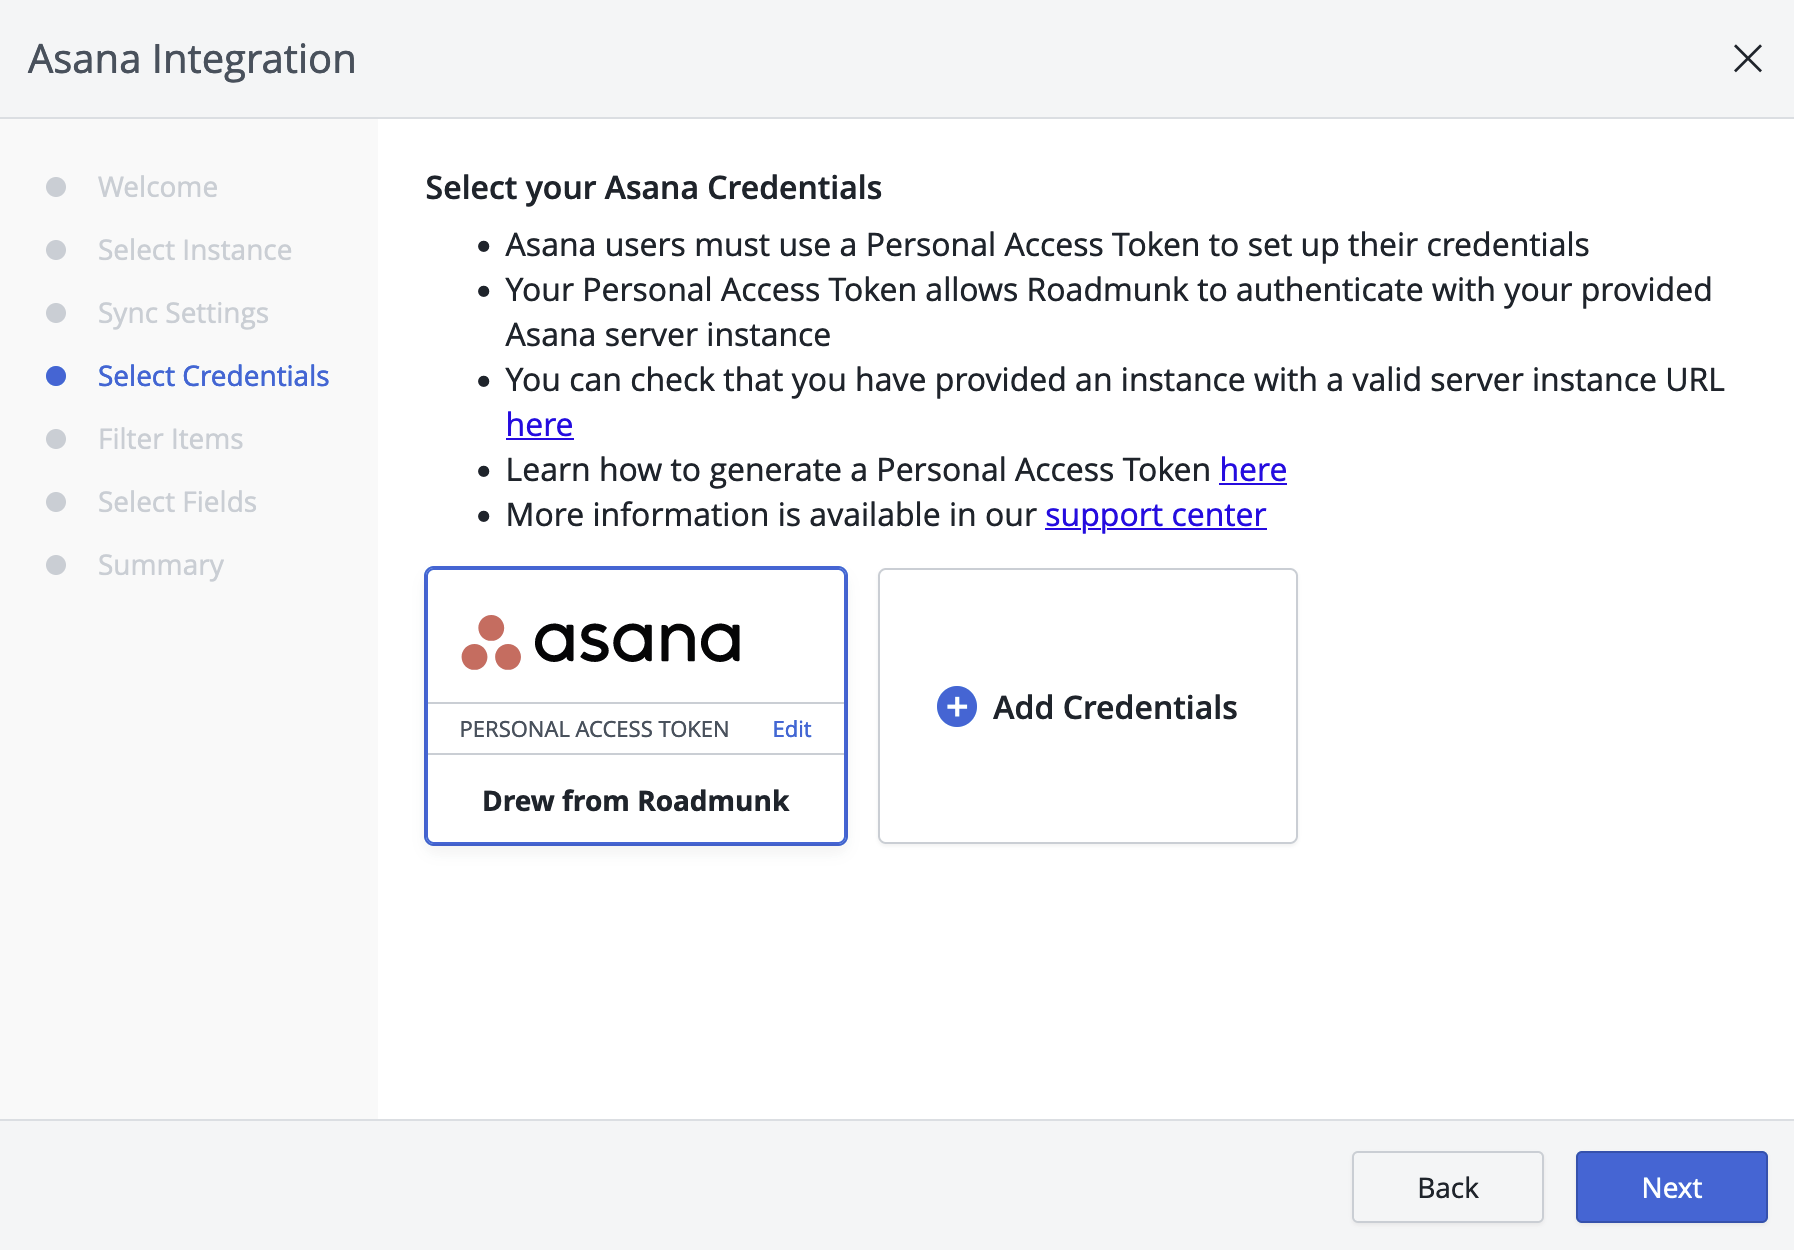Visit the support center link
1794x1250 pixels.
(1155, 515)
